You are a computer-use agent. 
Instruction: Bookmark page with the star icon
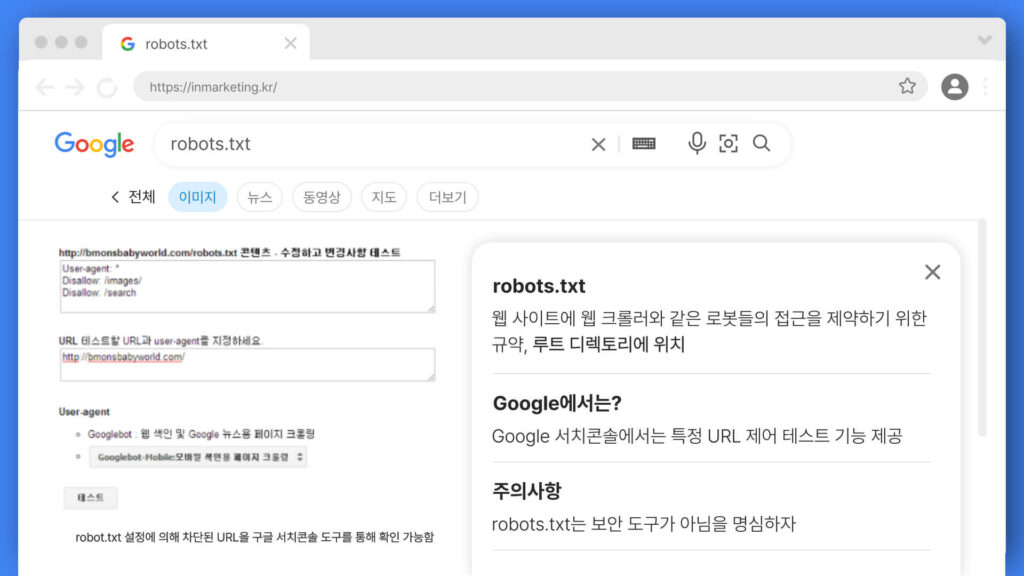point(906,86)
